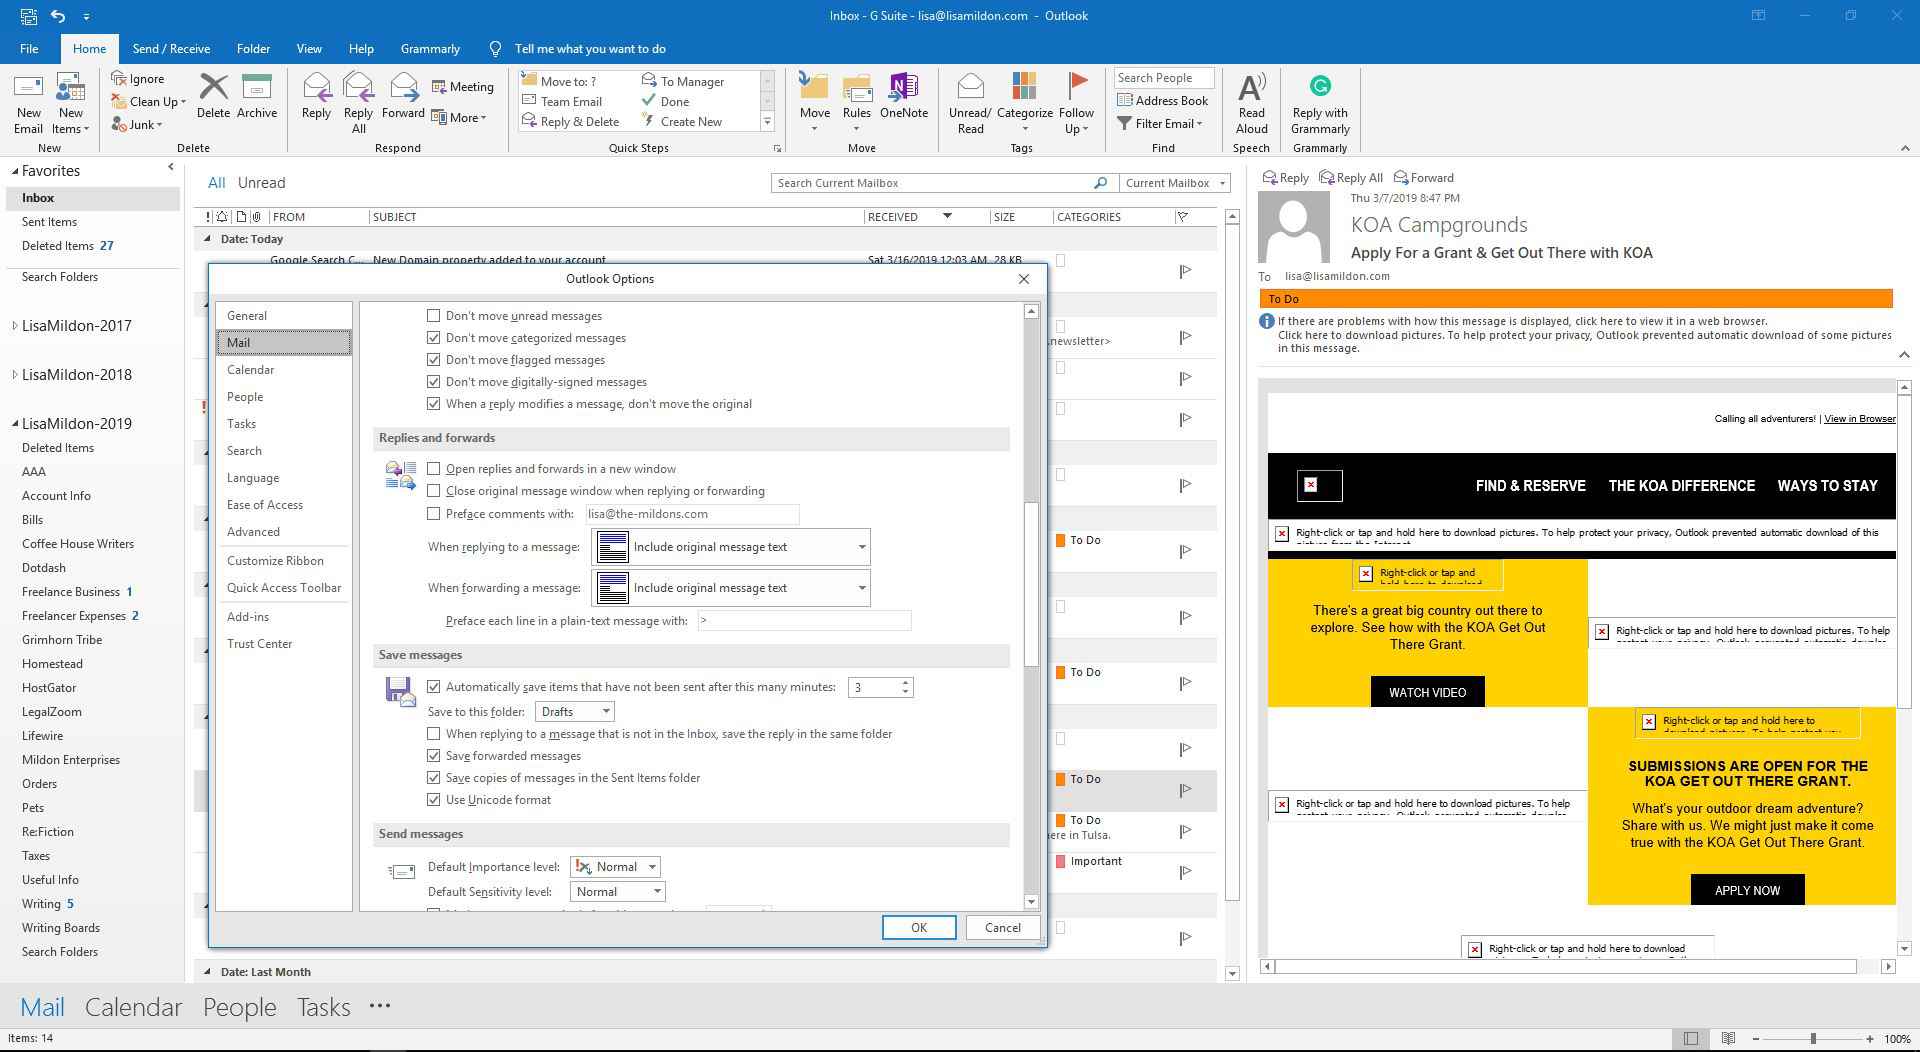
Task: Select Calendar in Outlook Options sidebar
Action: pyautogui.click(x=283, y=370)
